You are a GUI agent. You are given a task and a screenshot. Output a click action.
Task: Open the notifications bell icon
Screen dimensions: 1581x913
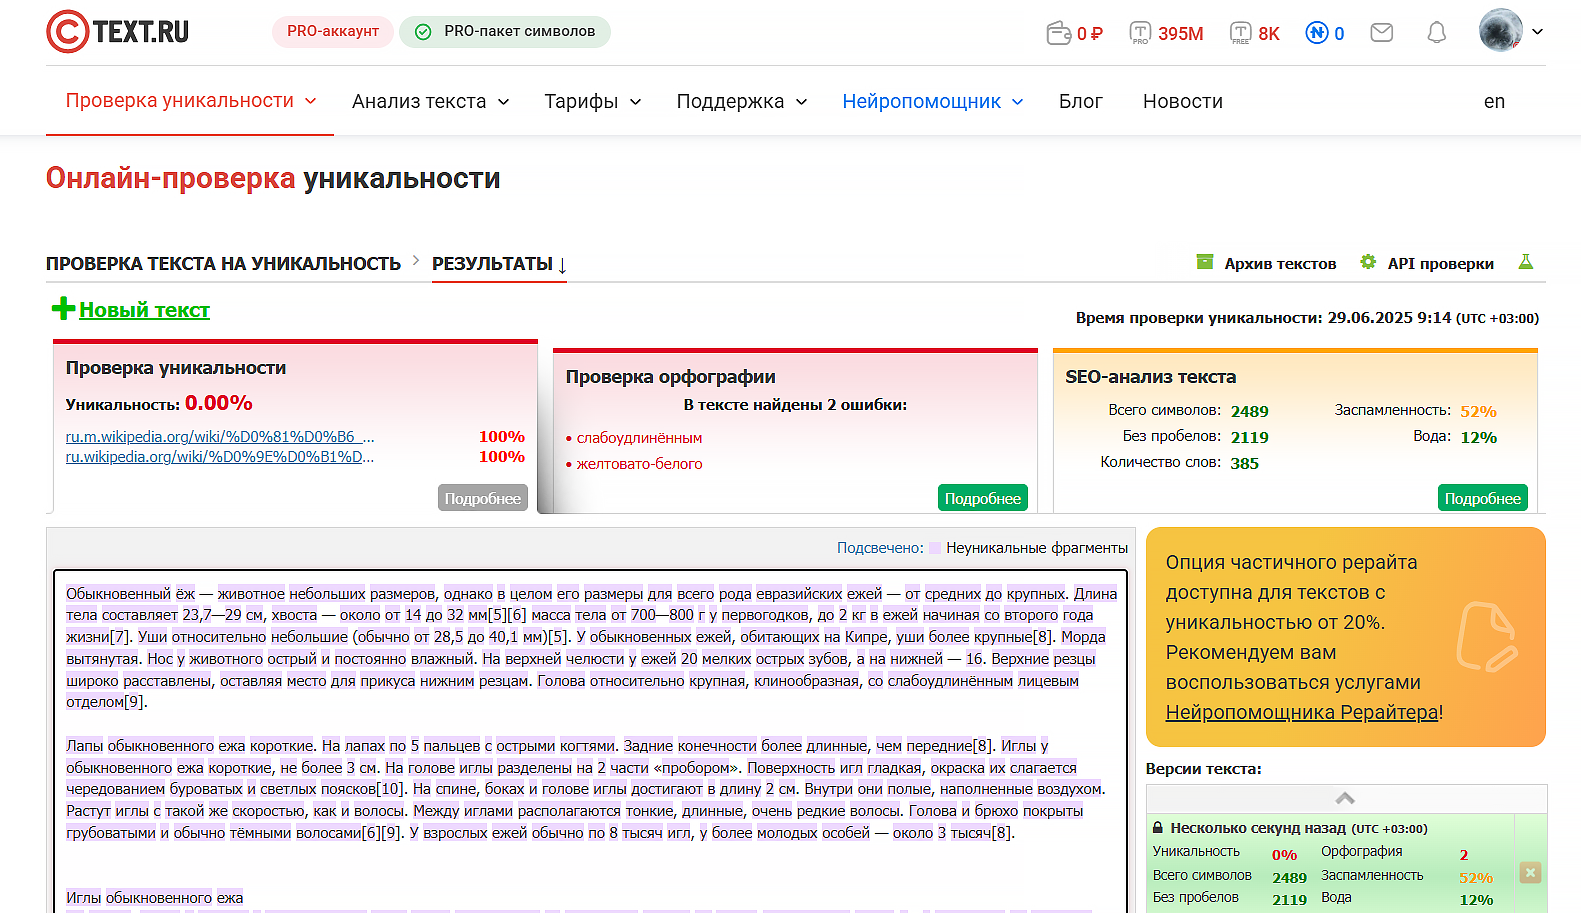[1436, 33]
